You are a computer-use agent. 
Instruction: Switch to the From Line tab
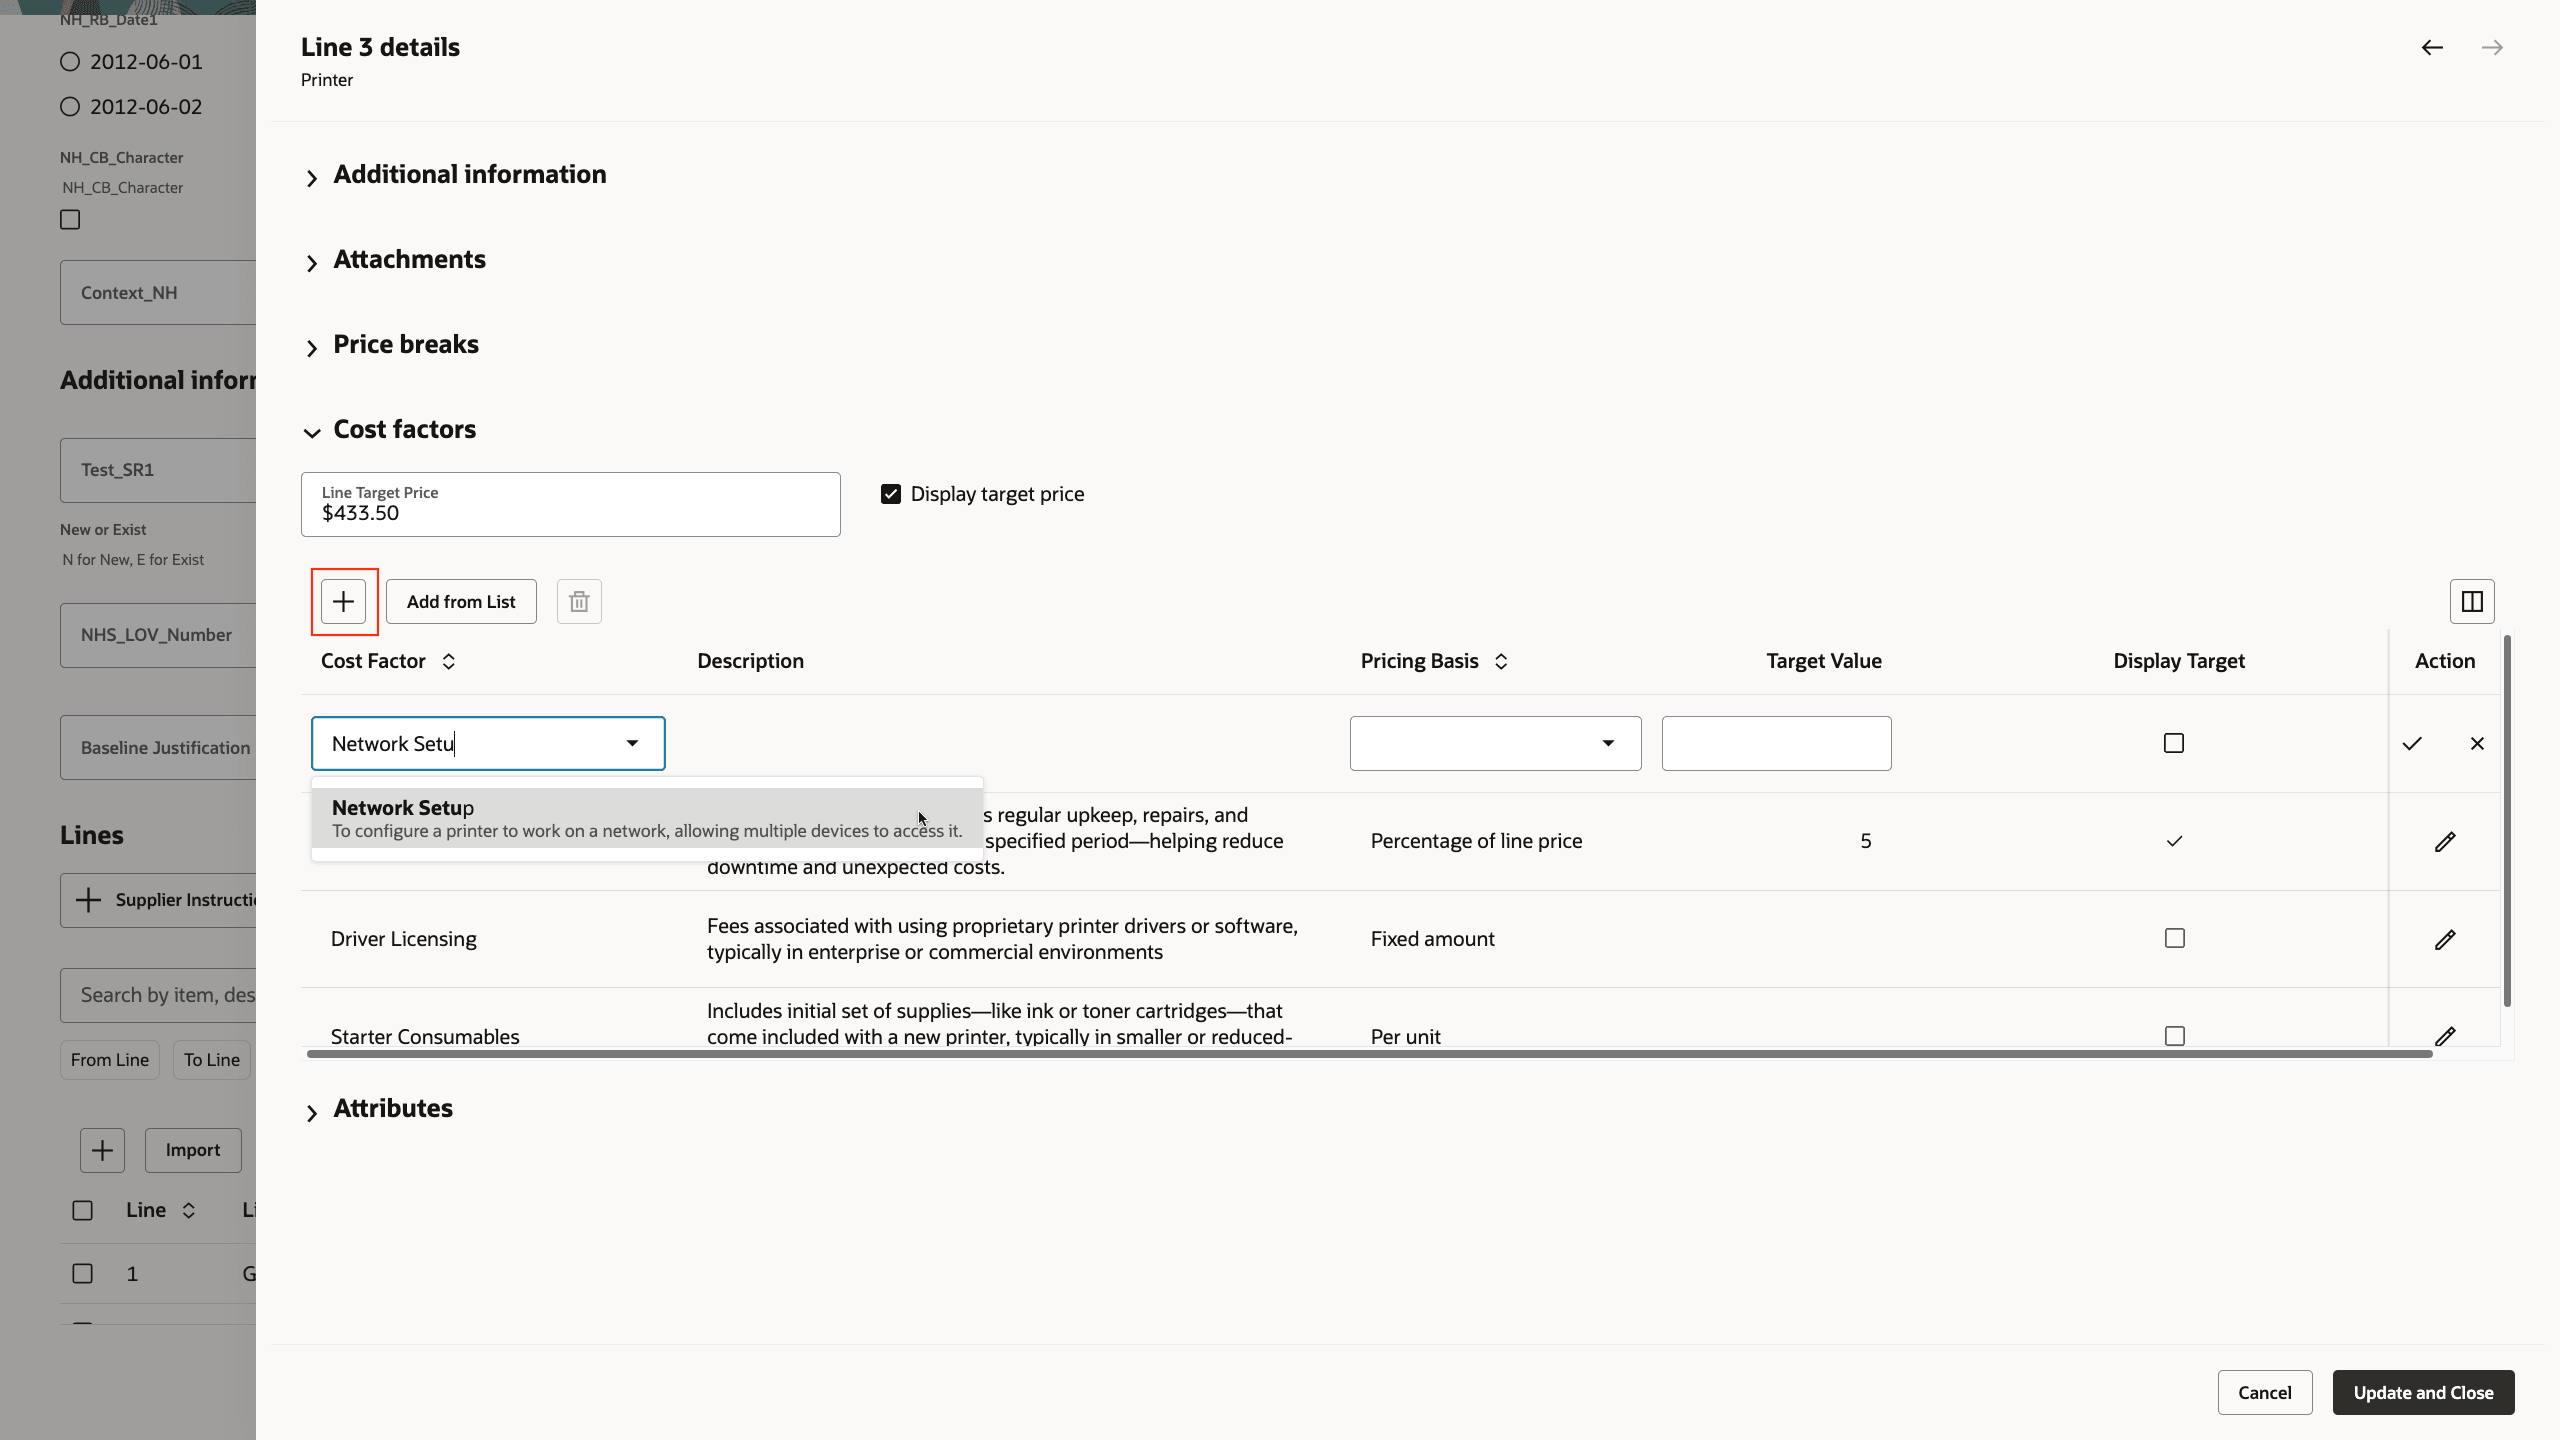coord(109,1059)
